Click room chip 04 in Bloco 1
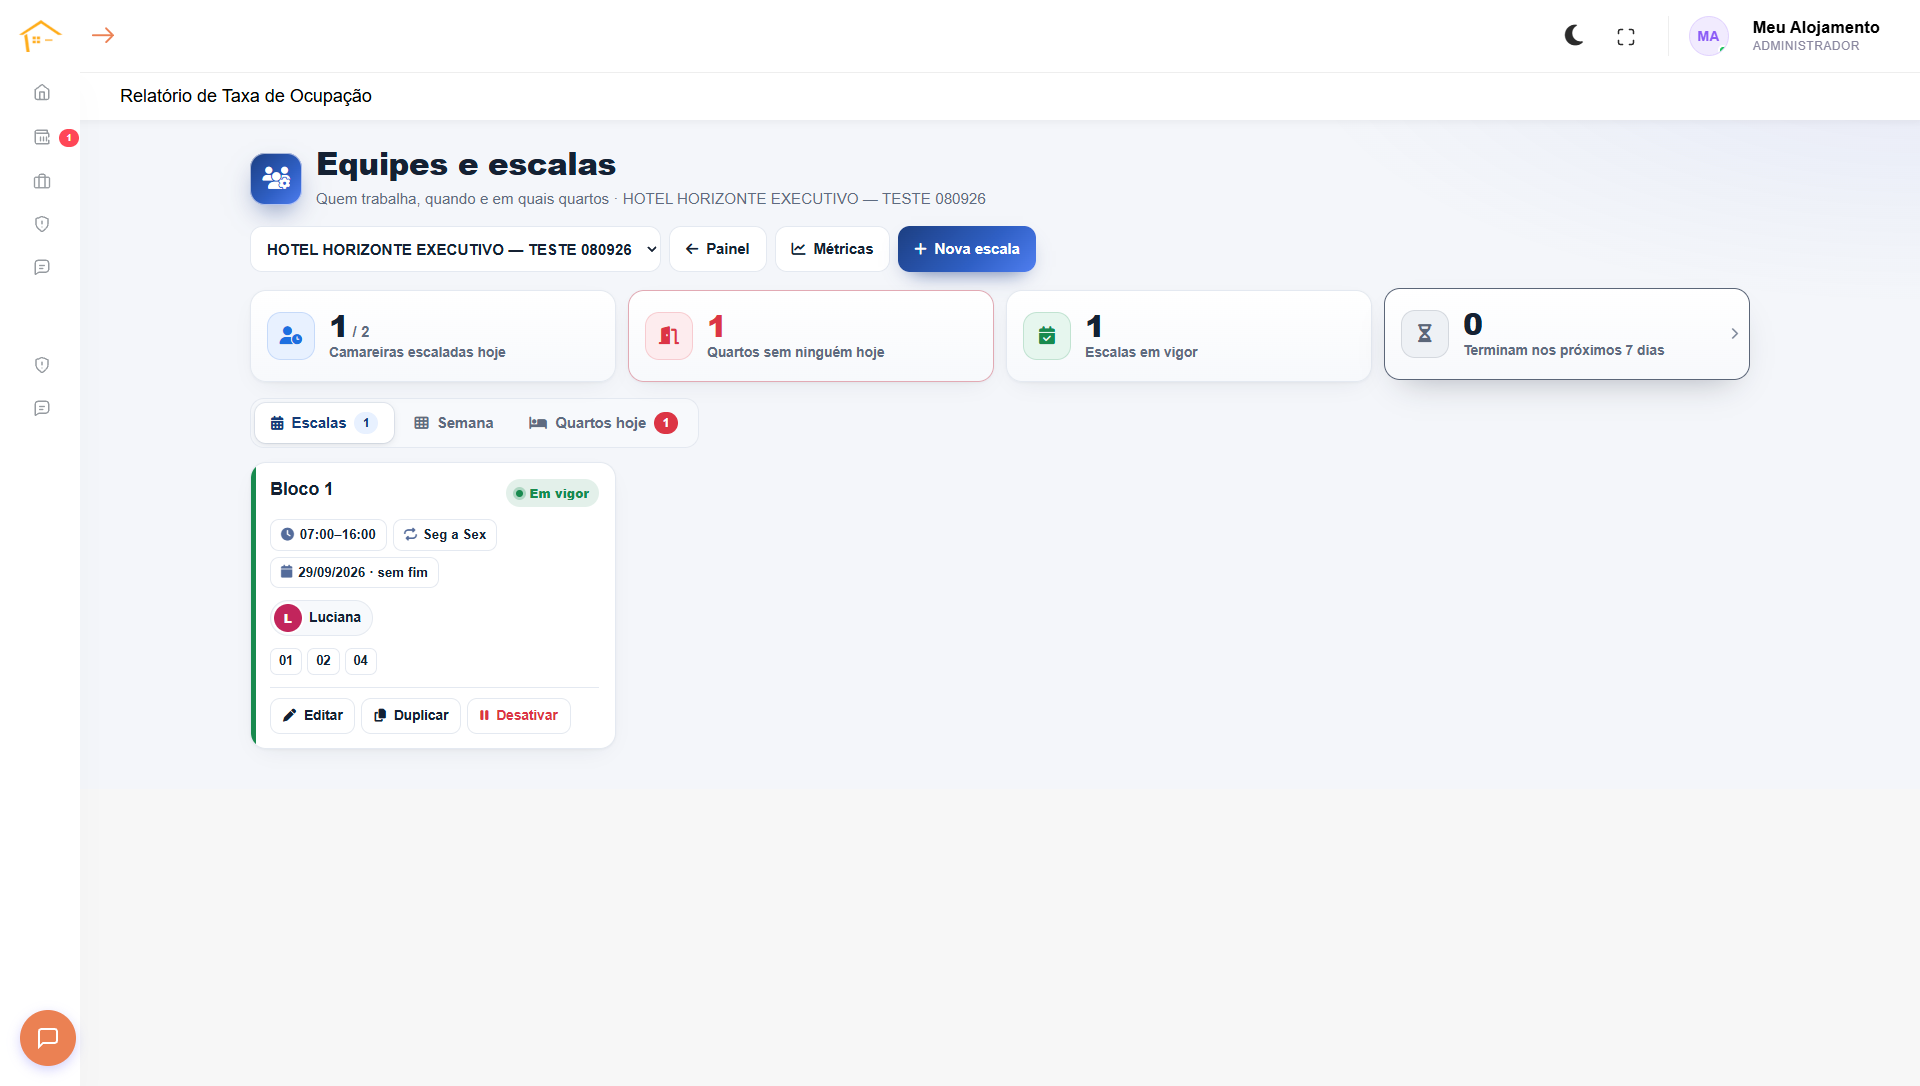The width and height of the screenshot is (1920, 1086). click(x=361, y=661)
